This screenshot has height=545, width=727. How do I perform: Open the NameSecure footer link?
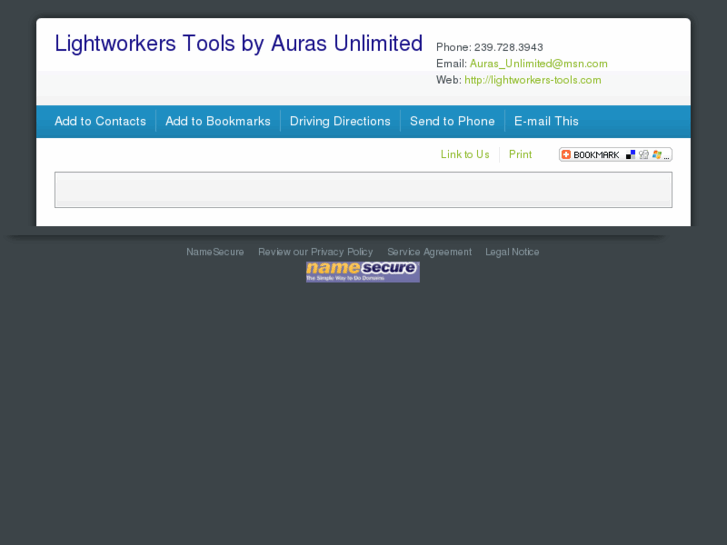pos(215,252)
